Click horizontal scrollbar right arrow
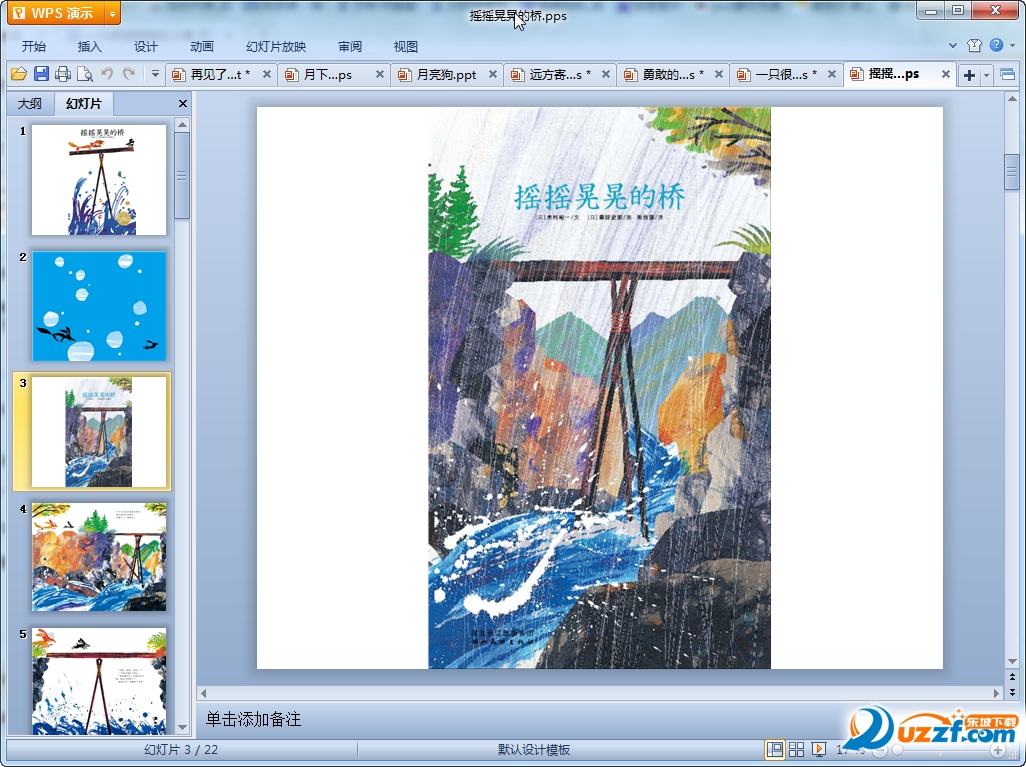 tap(997, 693)
